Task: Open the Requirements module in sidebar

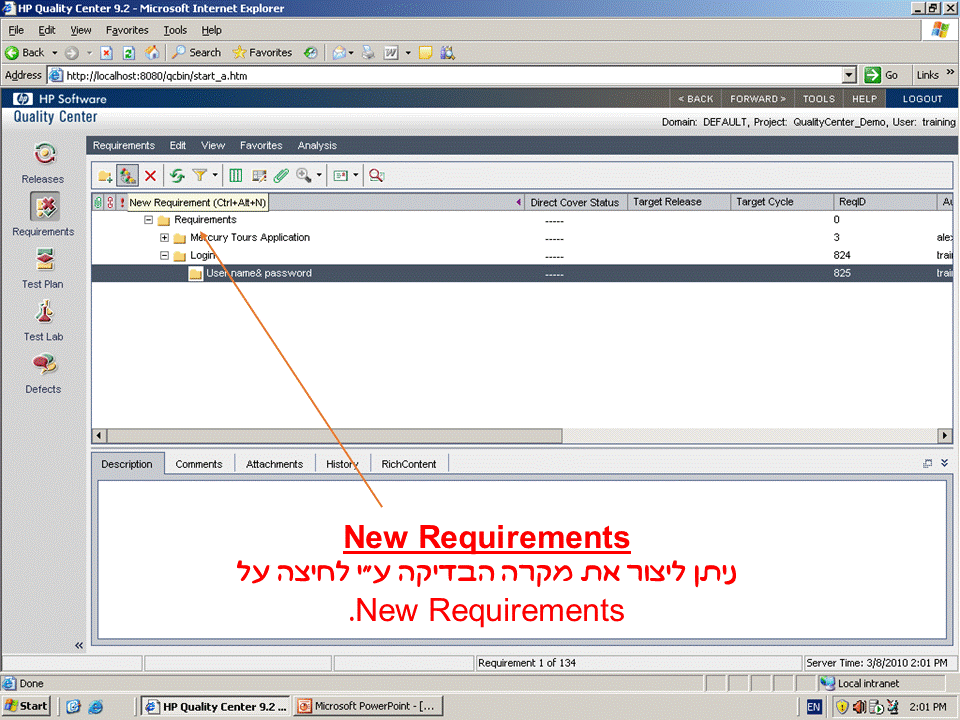Action: tap(43, 214)
